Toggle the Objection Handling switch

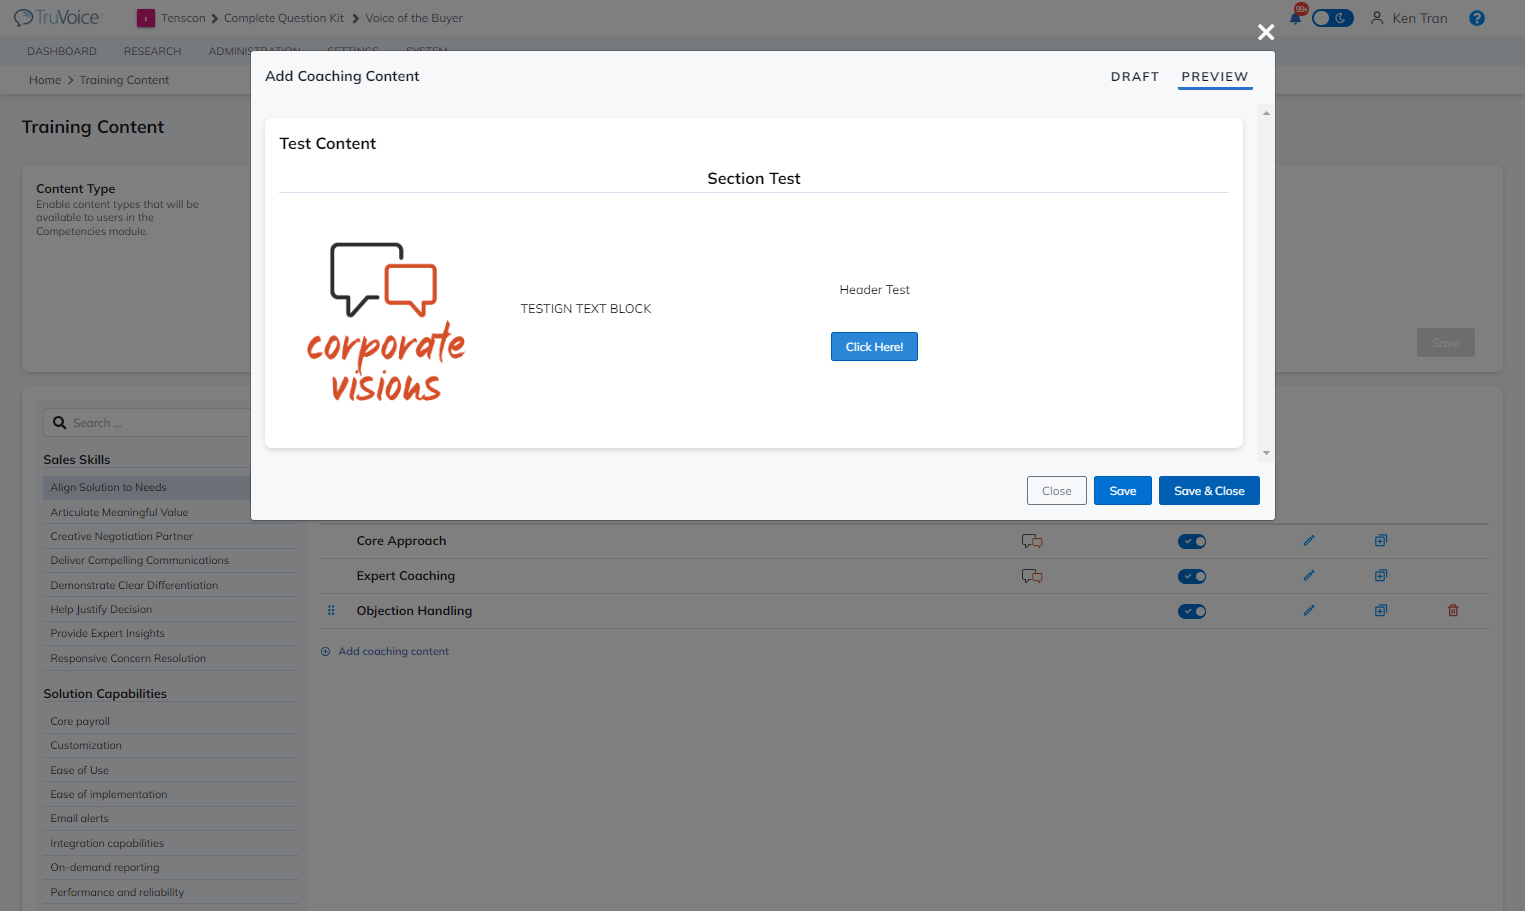[x=1192, y=611]
